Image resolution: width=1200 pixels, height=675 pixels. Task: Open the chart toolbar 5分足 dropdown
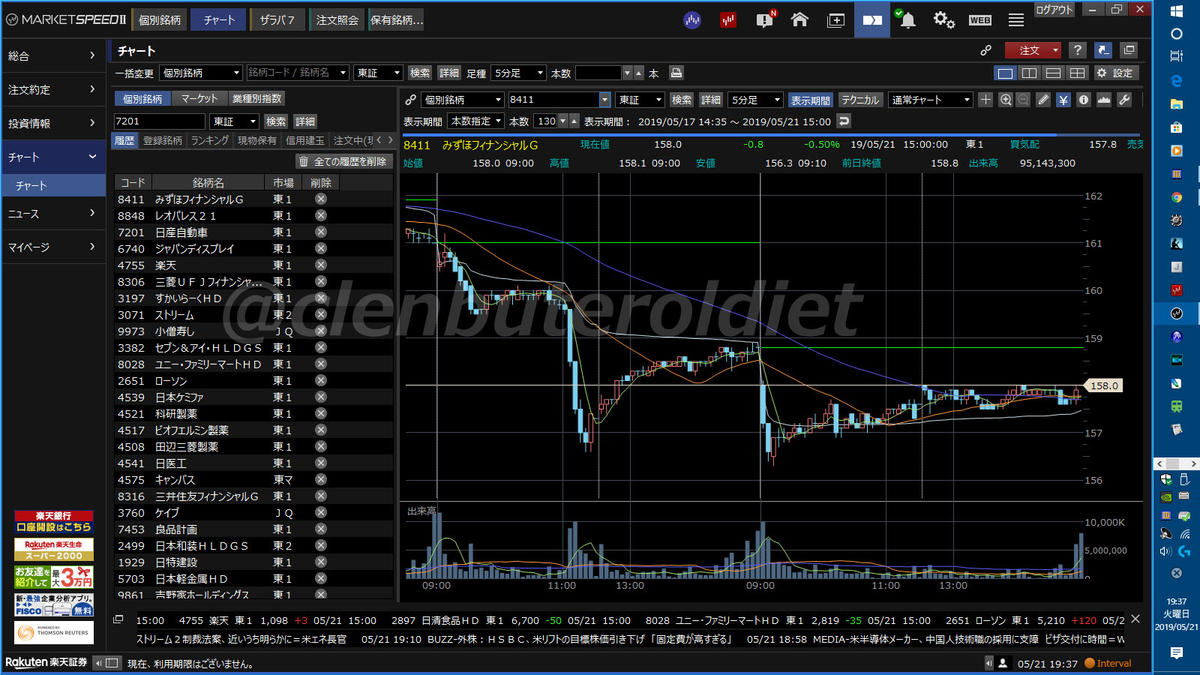tap(755, 100)
